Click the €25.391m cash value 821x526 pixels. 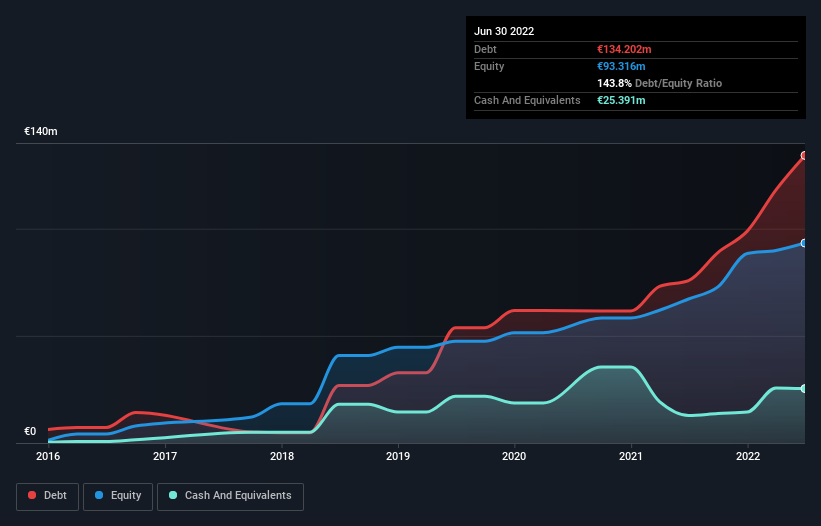coord(621,100)
